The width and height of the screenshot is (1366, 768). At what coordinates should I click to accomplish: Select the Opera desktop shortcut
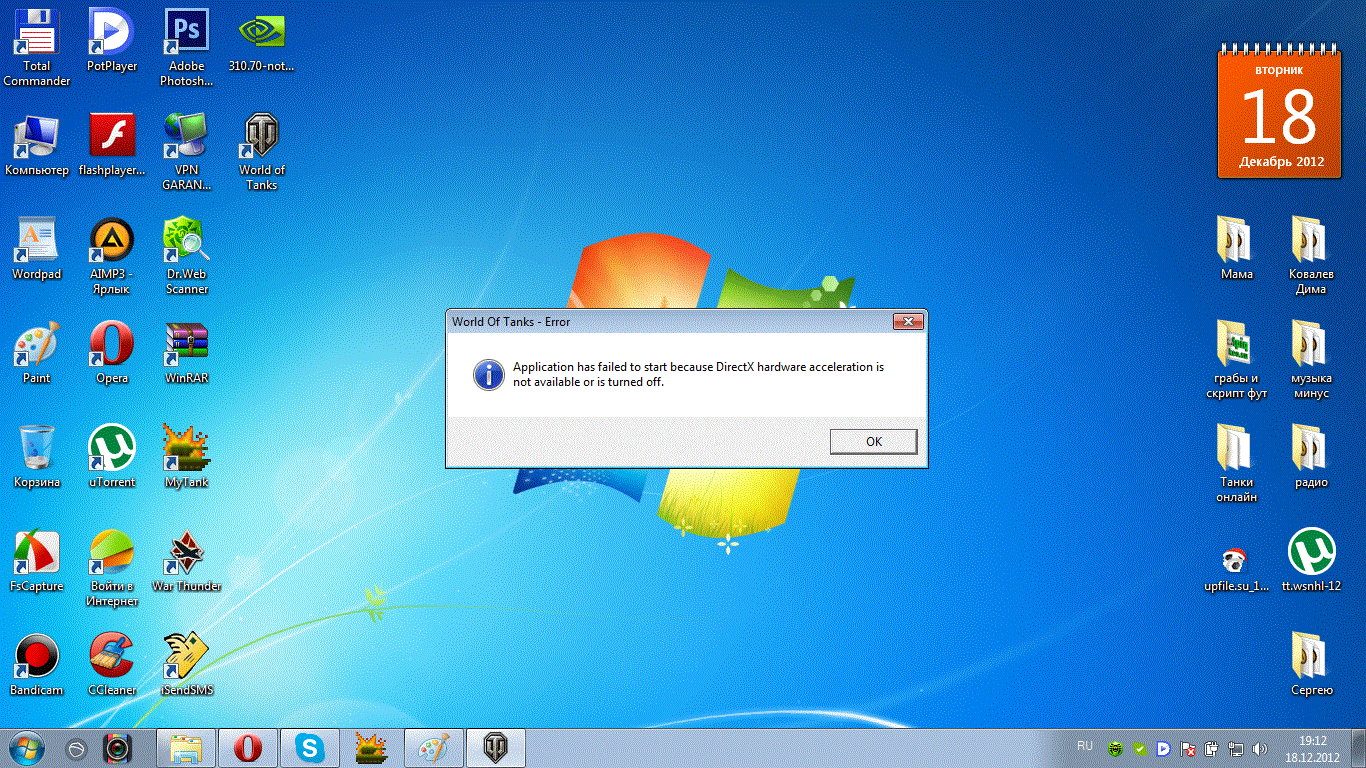[112, 352]
